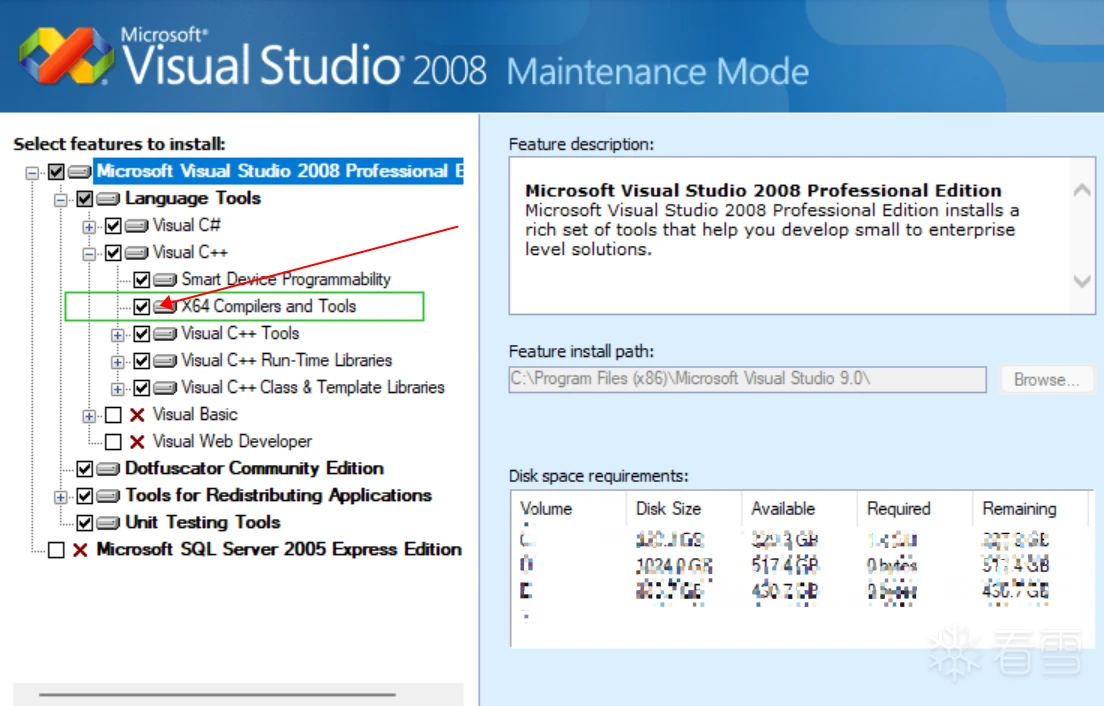Expand the Visual C# tree node

89,226
